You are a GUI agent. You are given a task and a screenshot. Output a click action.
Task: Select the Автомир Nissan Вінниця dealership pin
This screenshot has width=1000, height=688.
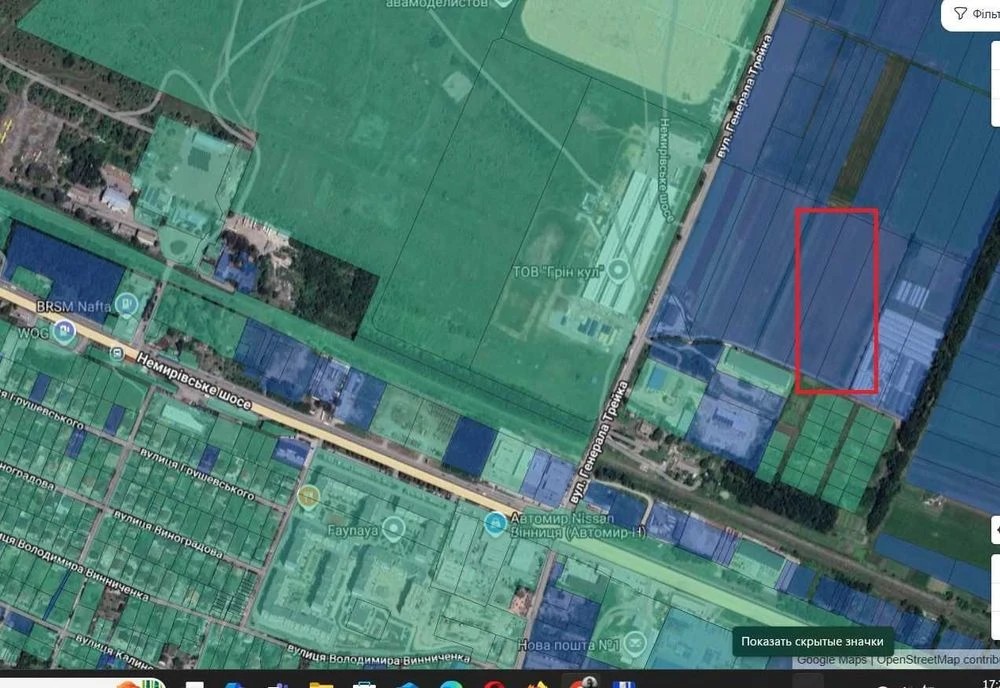(x=495, y=523)
